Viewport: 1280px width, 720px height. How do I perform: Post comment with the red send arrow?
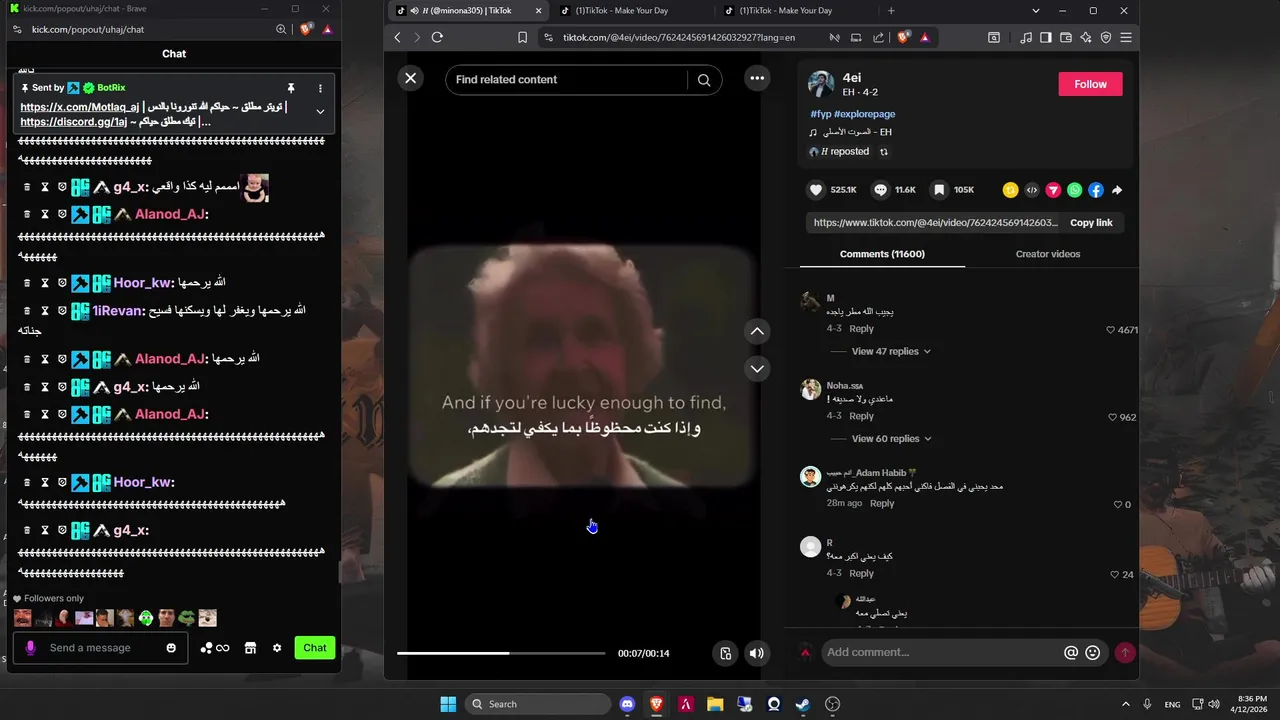coord(1125,652)
